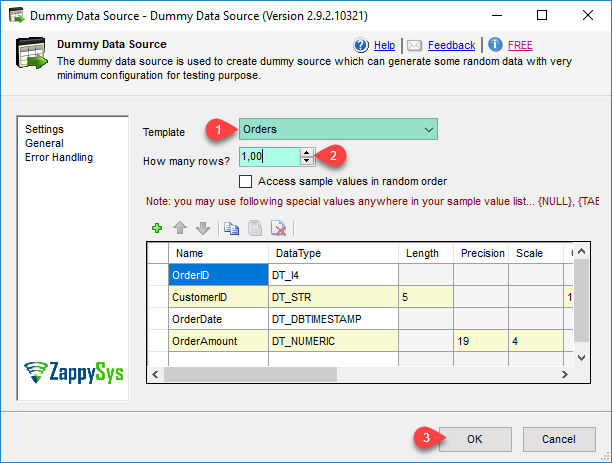Open the Feedback link
Viewport: 612px width, 463px height.
pyautogui.click(x=451, y=45)
